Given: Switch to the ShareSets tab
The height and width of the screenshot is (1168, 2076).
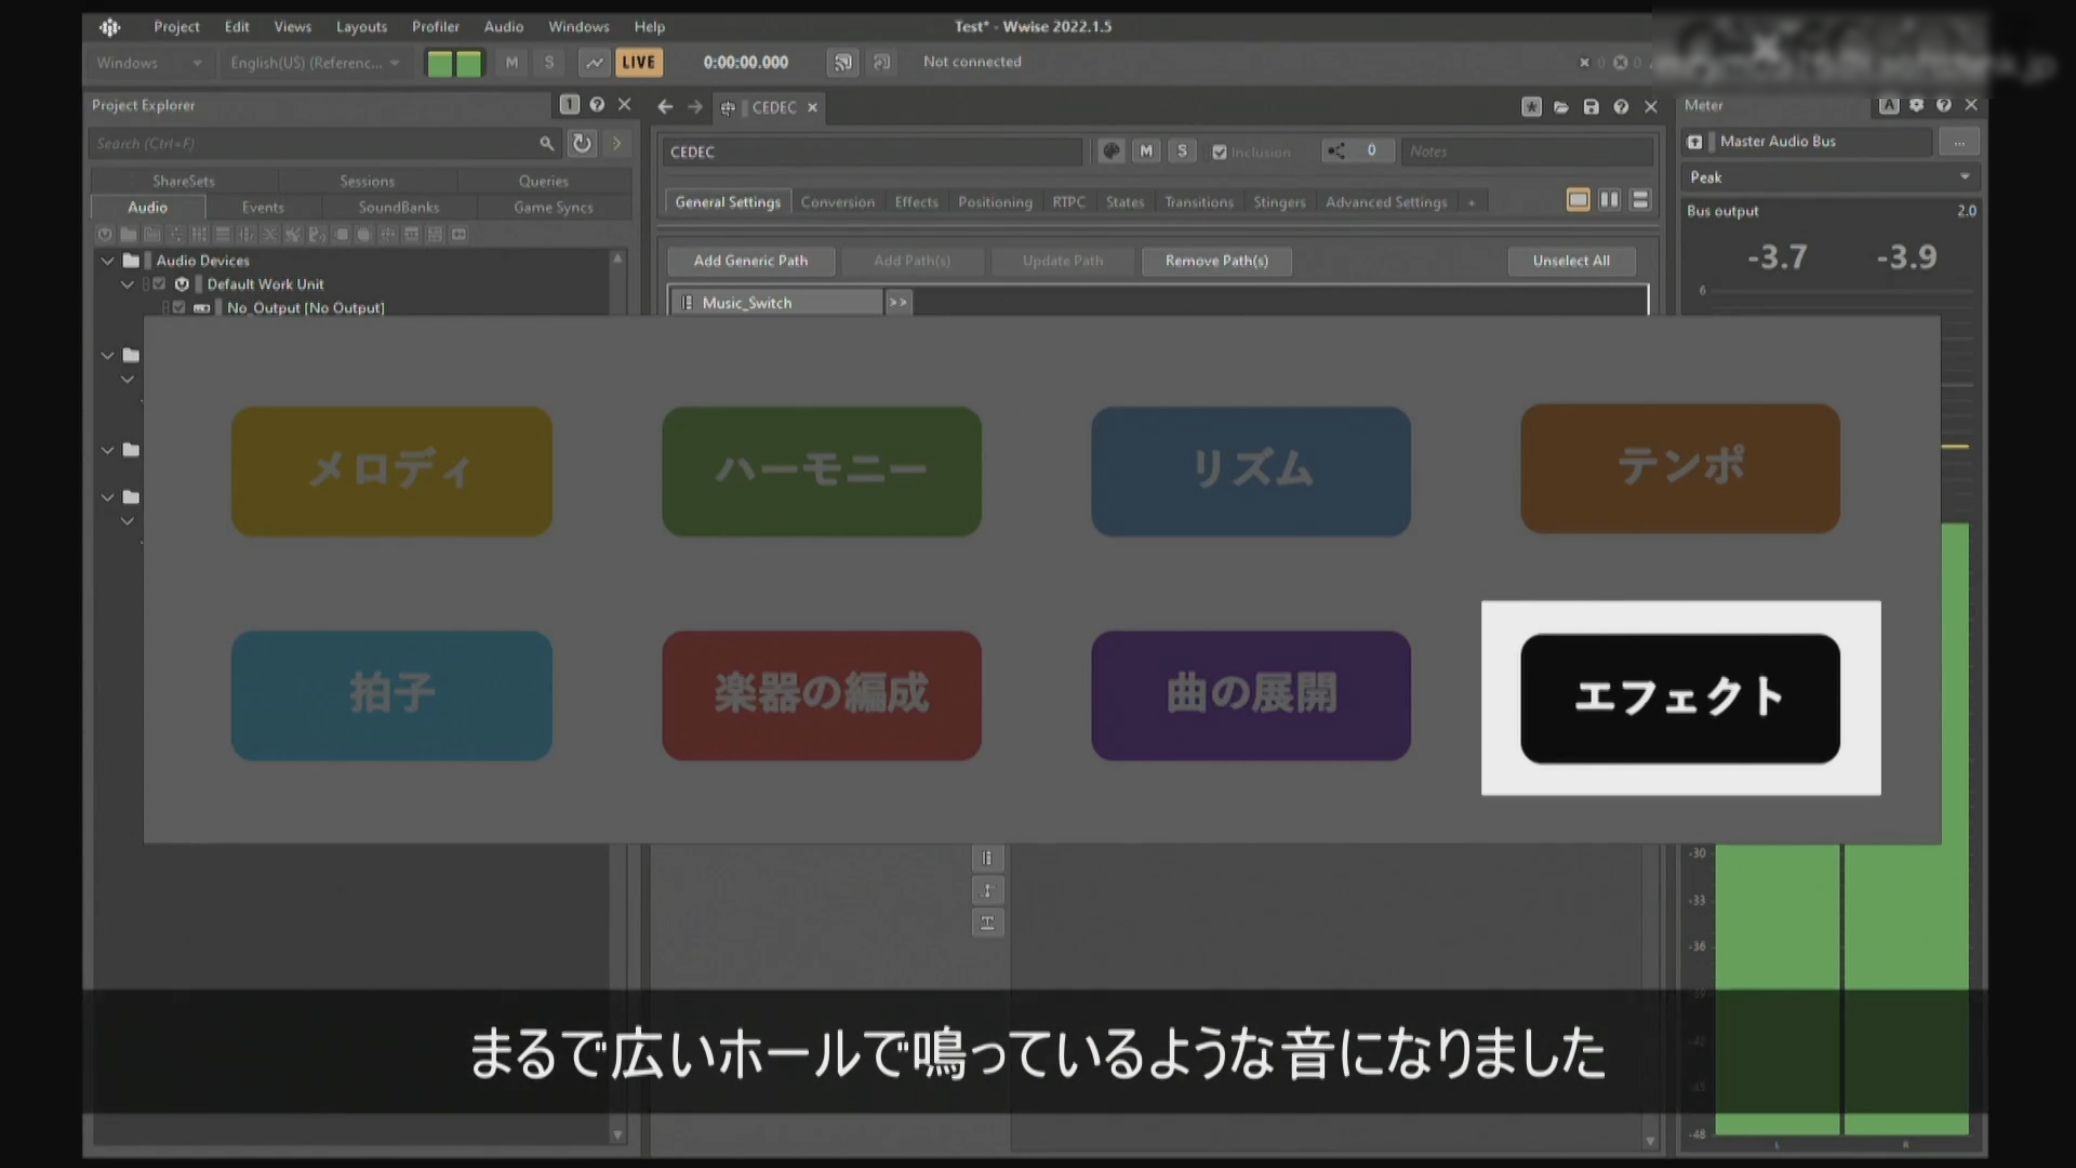Looking at the screenshot, I should pyautogui.click(x=183, y=181).
